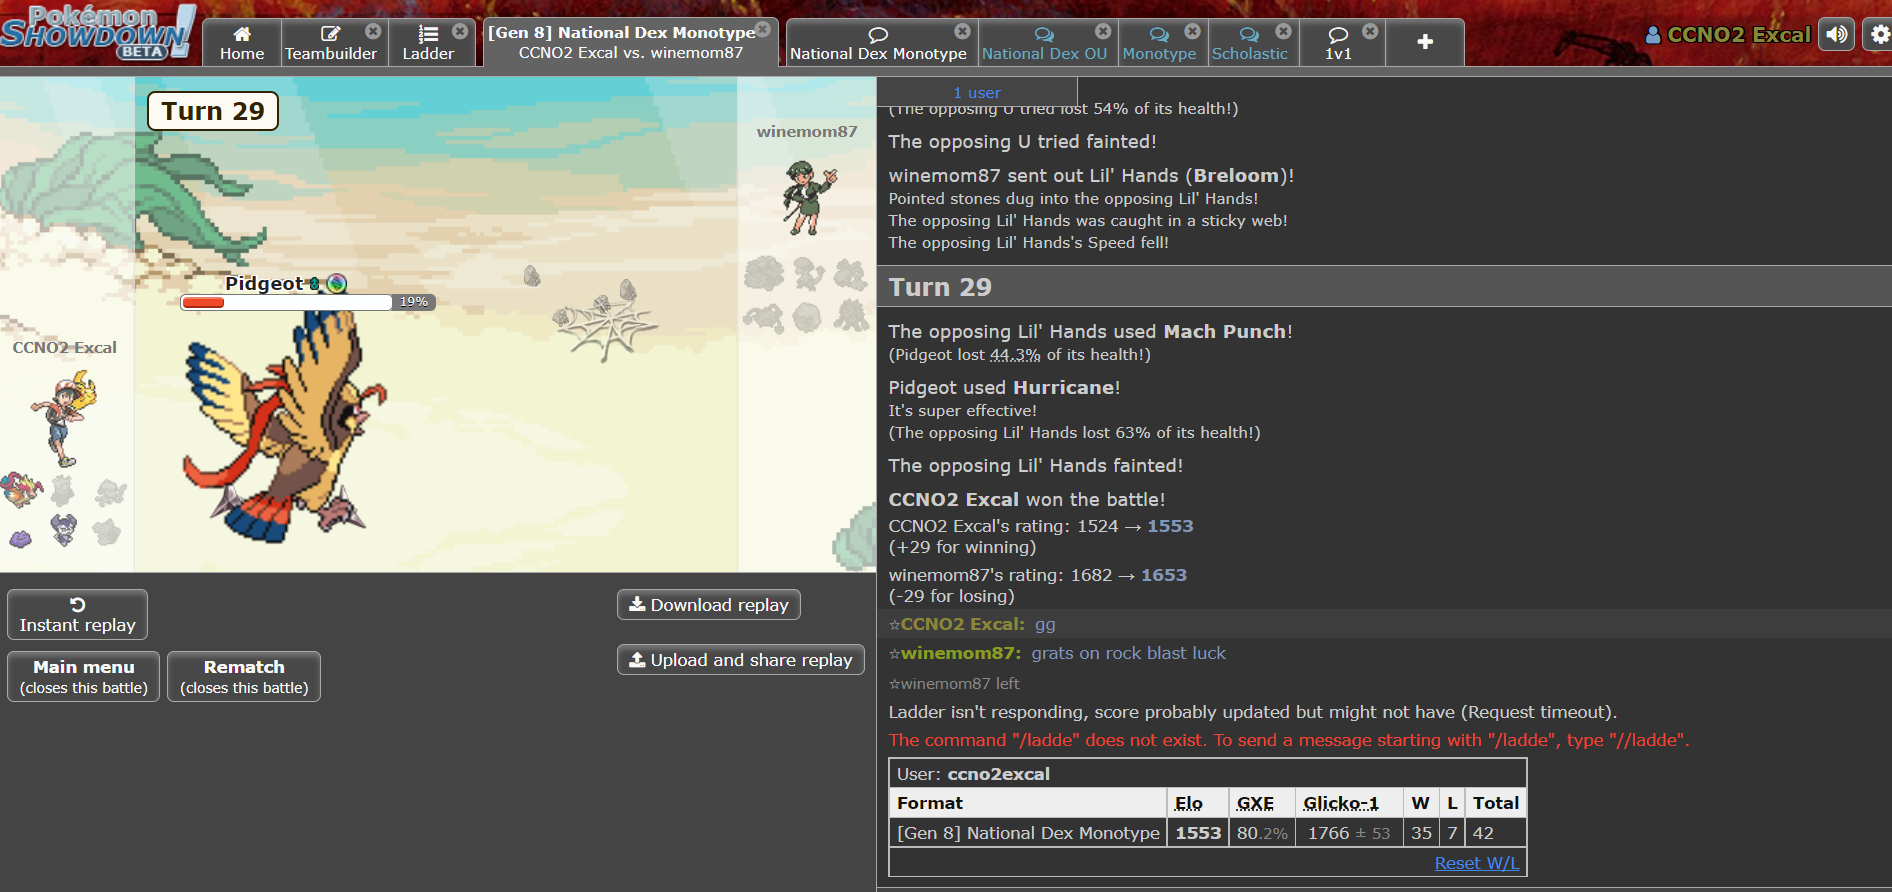Toggle sound with the speaker icon
This screenshot has width=1892, height=892.
click(1836, 34)
